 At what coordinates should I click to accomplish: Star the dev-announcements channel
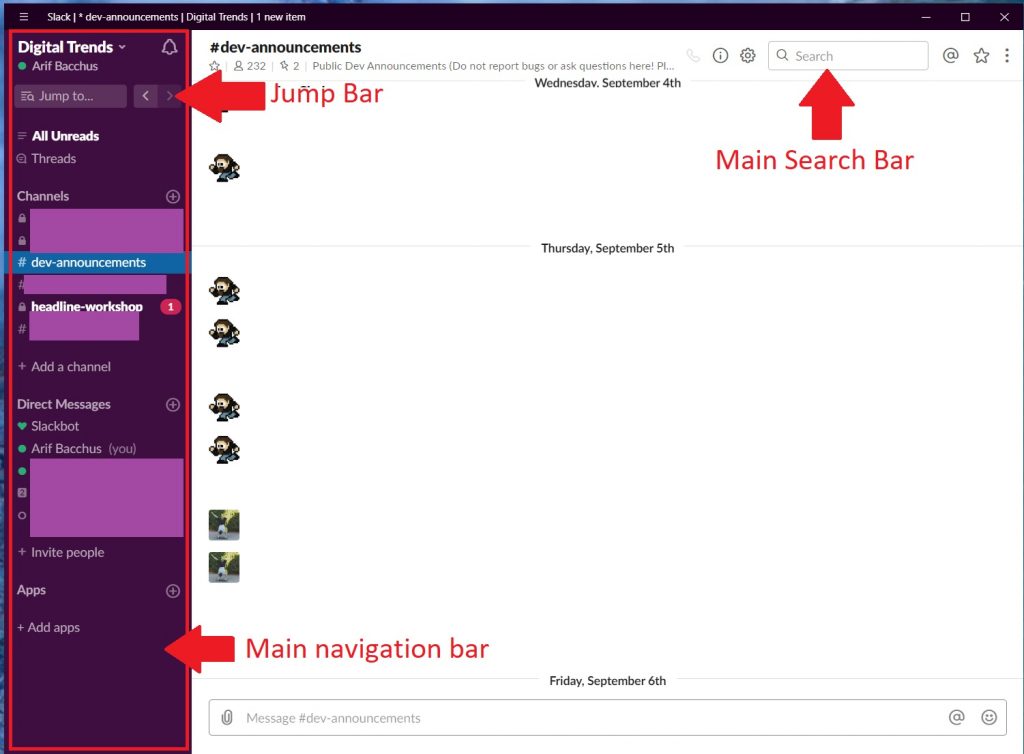[214, 66]
